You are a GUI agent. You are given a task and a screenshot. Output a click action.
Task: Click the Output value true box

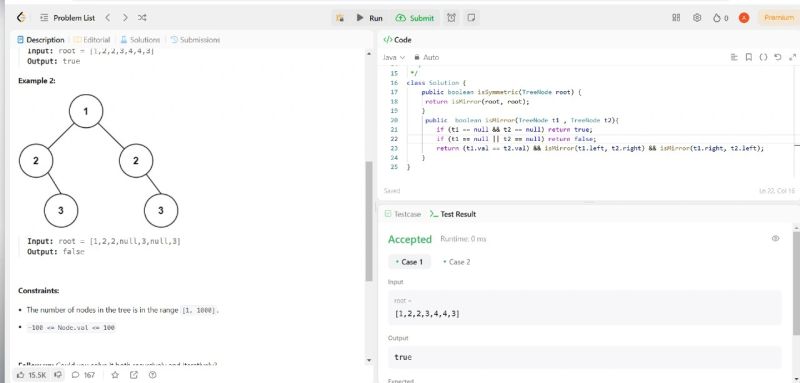[x=585, y=357]
